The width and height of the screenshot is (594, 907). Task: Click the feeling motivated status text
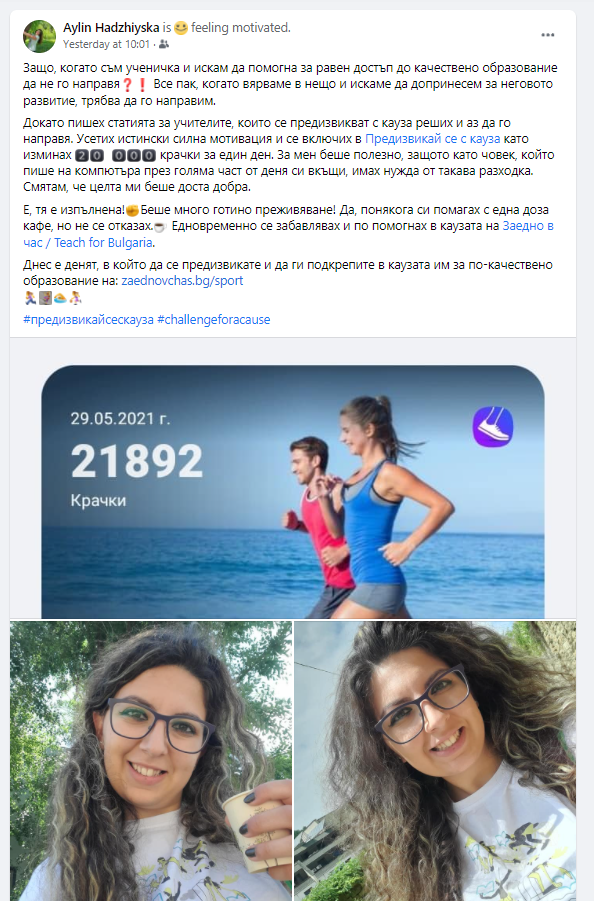[x=241, y=27]
